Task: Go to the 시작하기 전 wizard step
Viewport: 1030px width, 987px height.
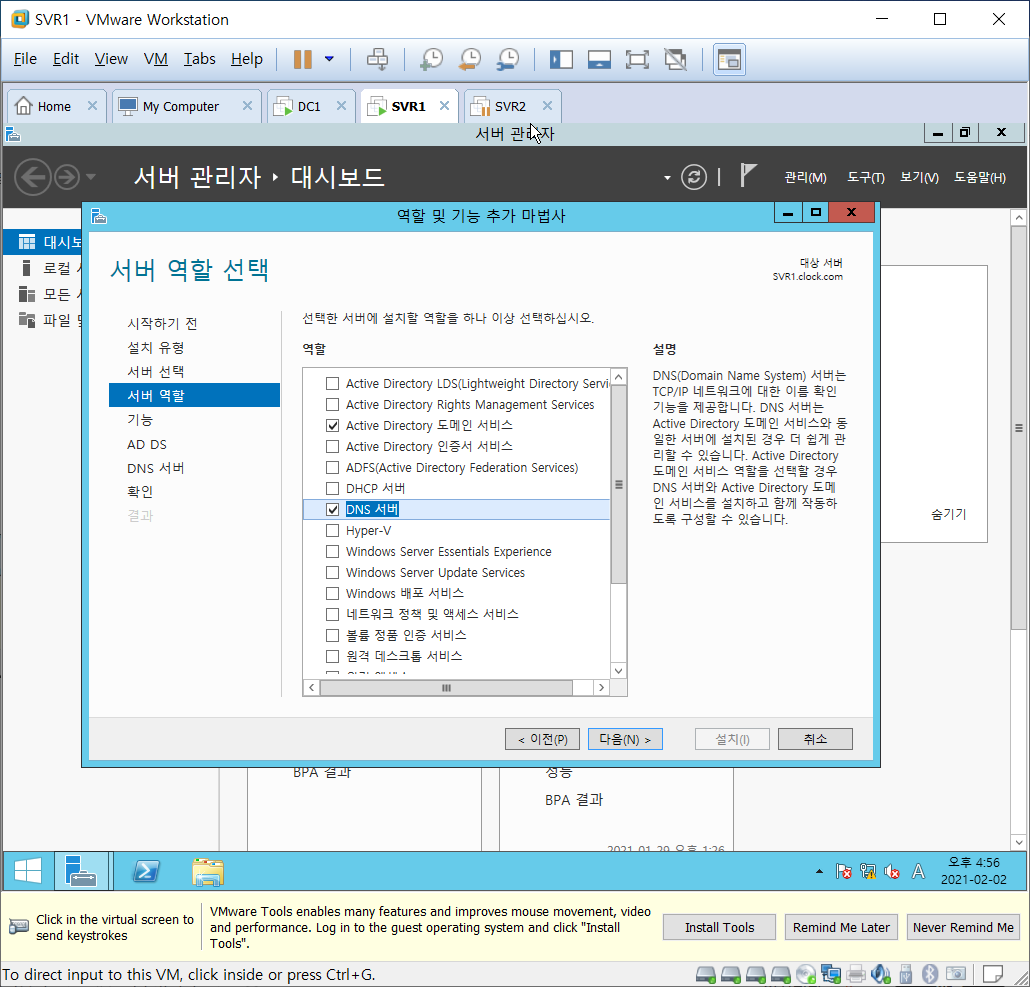Action: (x=162, y=324)
